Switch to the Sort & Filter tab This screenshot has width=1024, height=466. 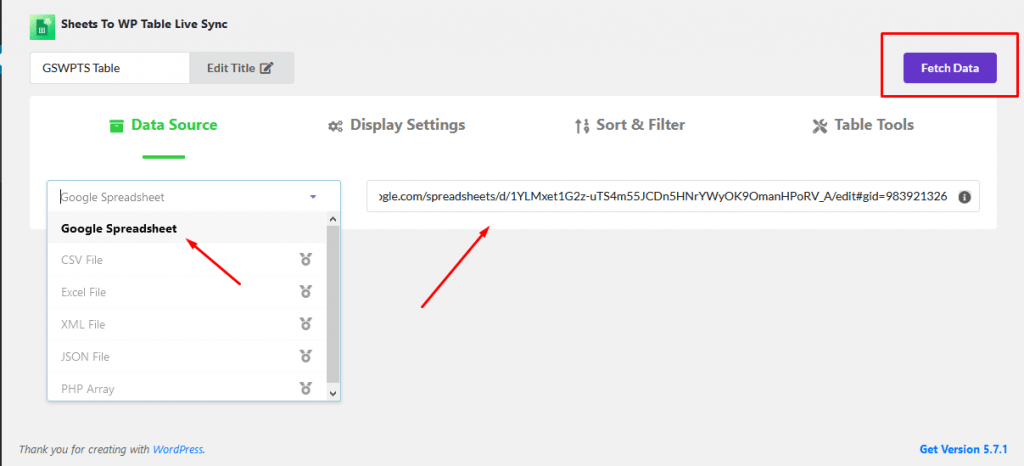coord(630,125)
